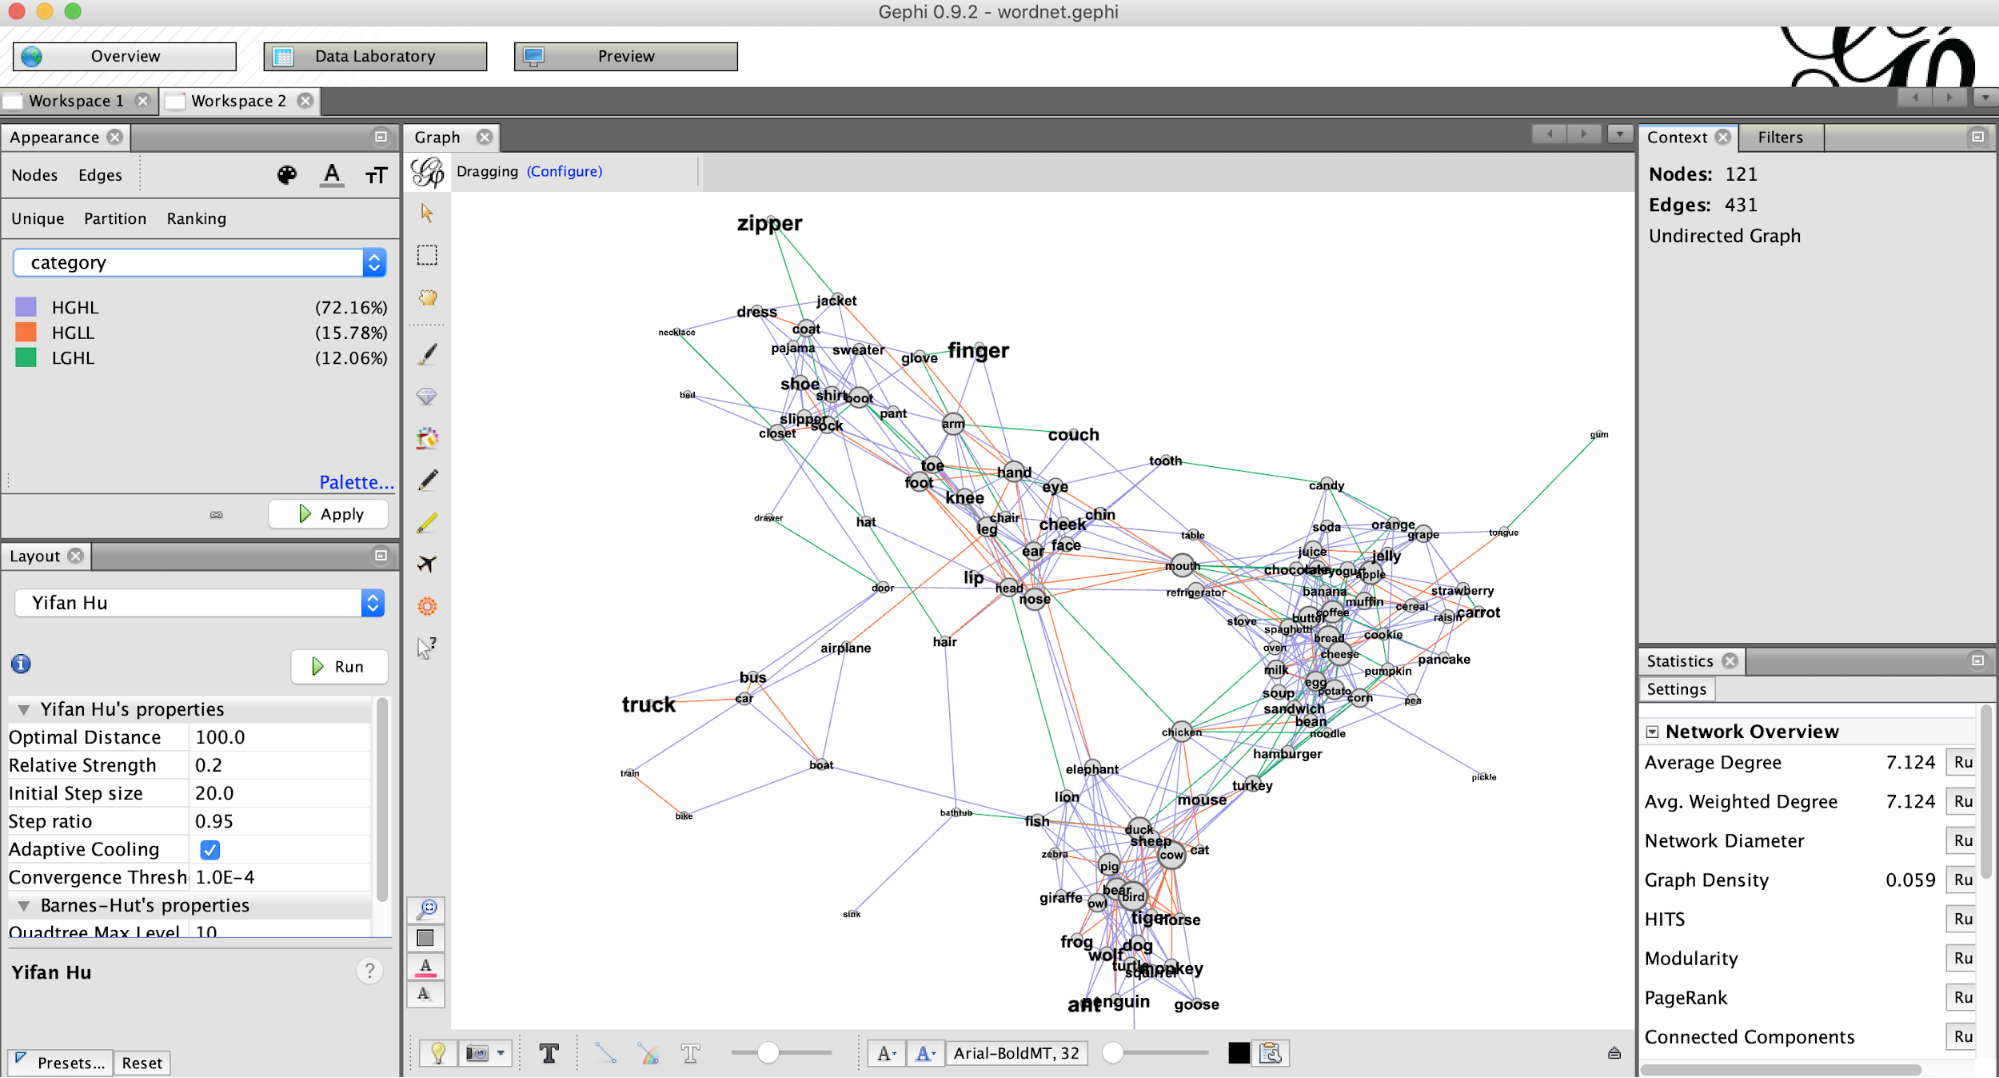Choose the Node Pencil tool
Viewport: 1999px width, 1078px height.
(x=427, y=480)
